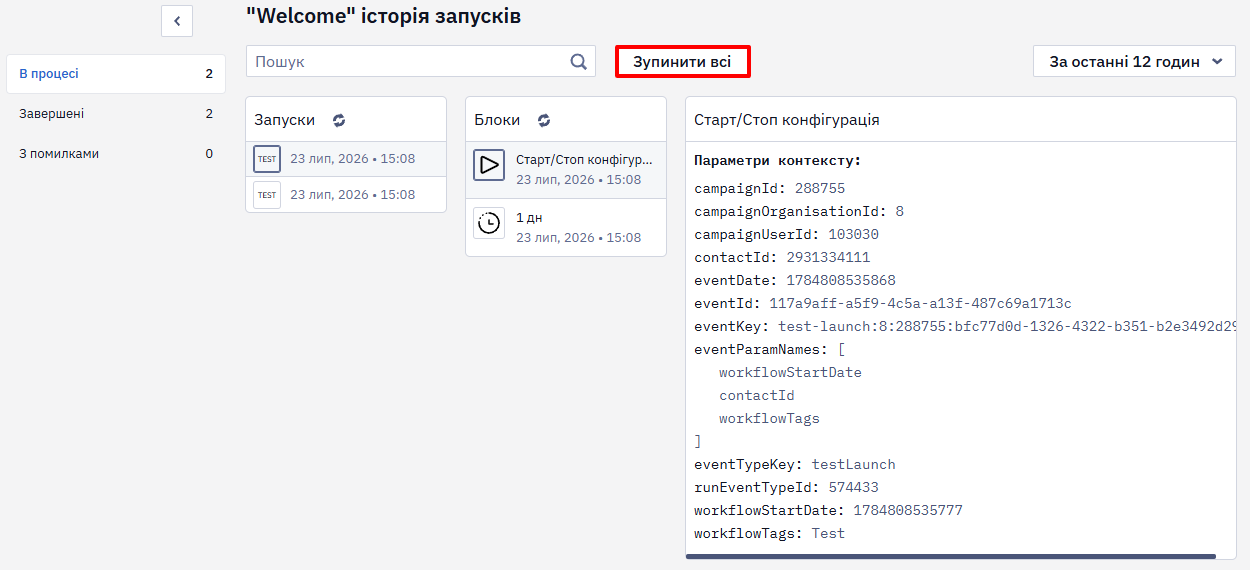Click the TEST icon of the first launch
The width and height of the screenshot is (1250, 570).
click(267, 159)
